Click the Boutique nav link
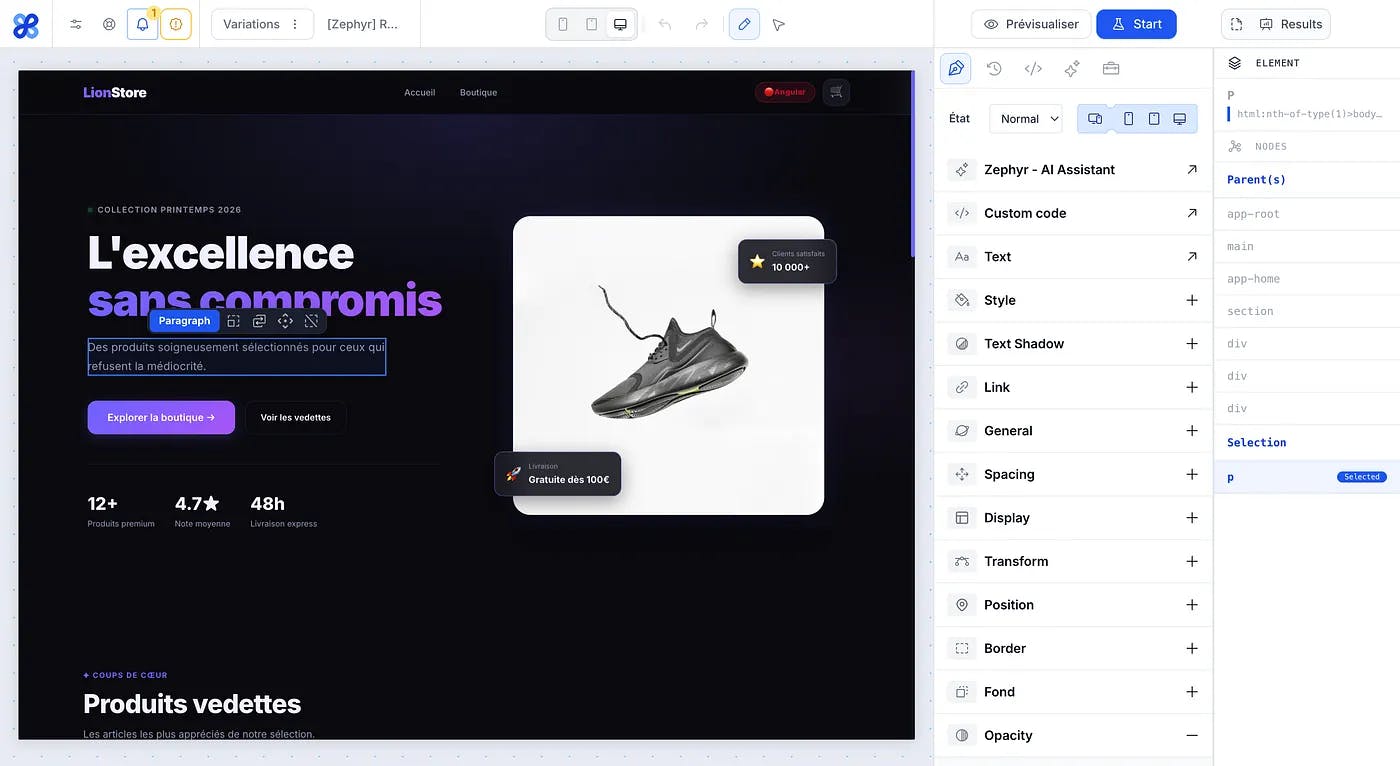Image resolution: width=1400 pixels, height=766 pixels. (x=478, y=93)
